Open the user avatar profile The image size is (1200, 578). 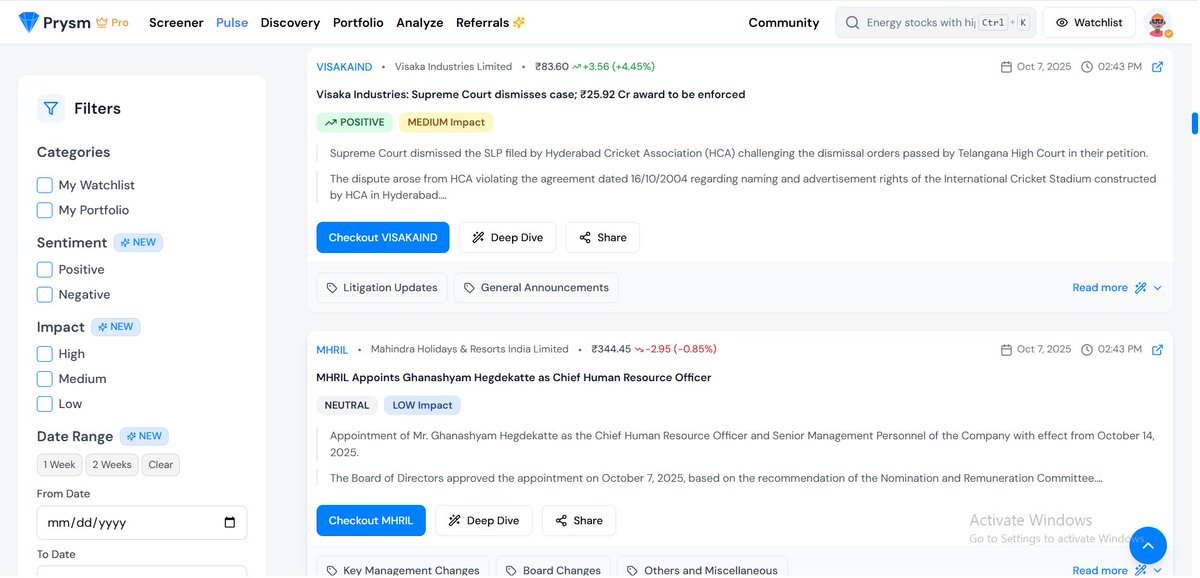1158,23
